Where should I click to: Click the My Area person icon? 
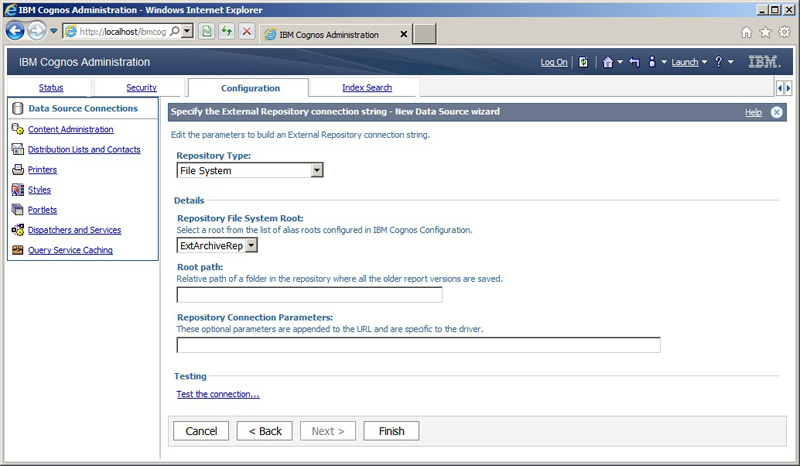point(652,62)
